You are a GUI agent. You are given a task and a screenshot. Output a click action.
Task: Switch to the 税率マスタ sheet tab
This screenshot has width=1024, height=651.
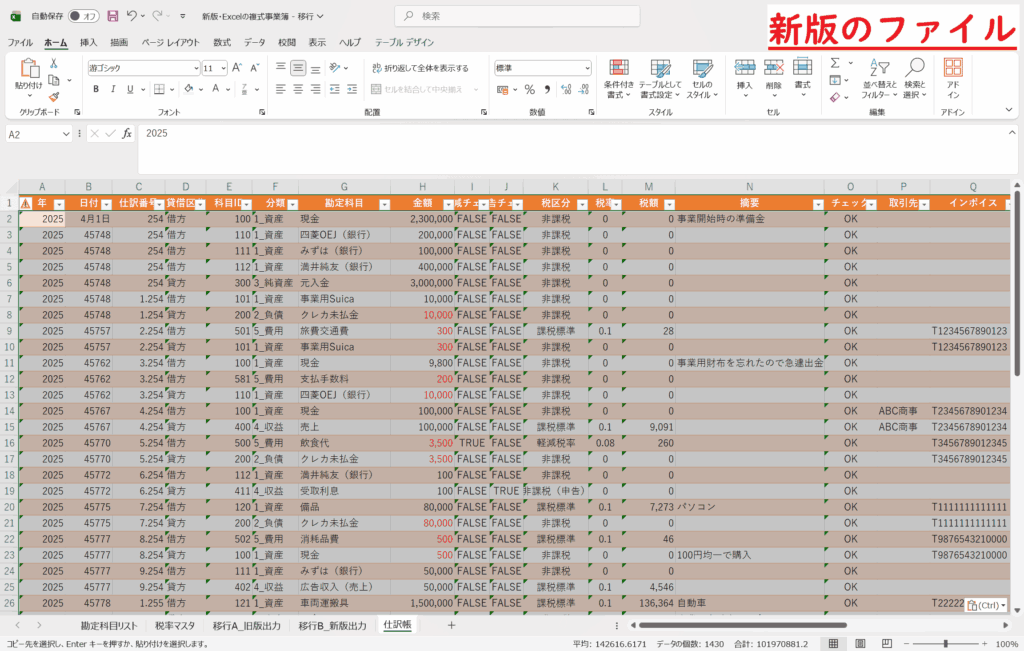pyautogui.click(x=175, y=625)
